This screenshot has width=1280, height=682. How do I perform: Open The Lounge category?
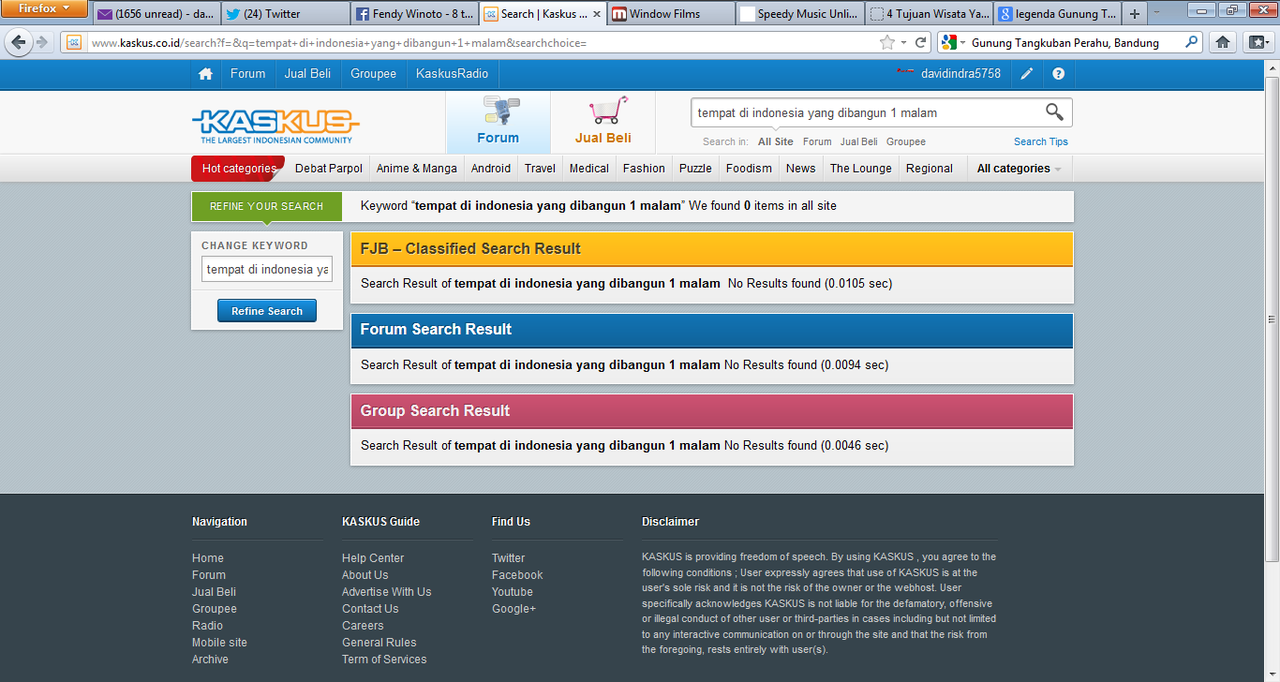tap(860, 168)
